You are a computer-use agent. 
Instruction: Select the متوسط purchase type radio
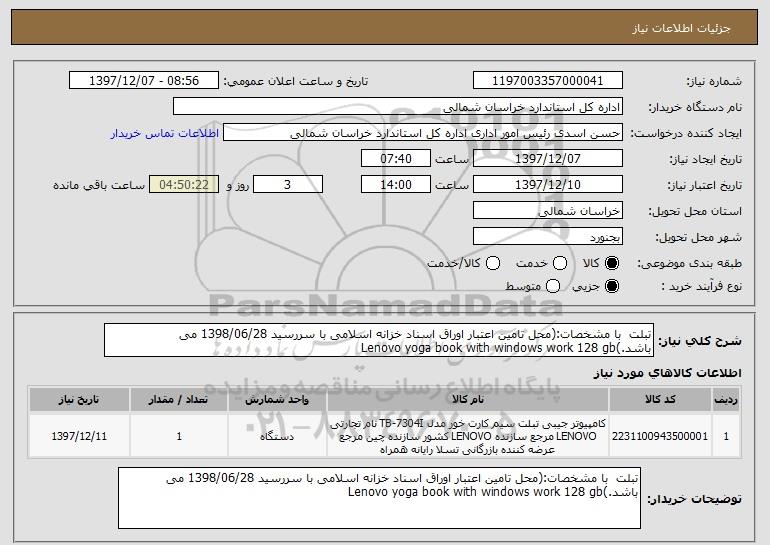pyautogui.click(x=553, y=286)
